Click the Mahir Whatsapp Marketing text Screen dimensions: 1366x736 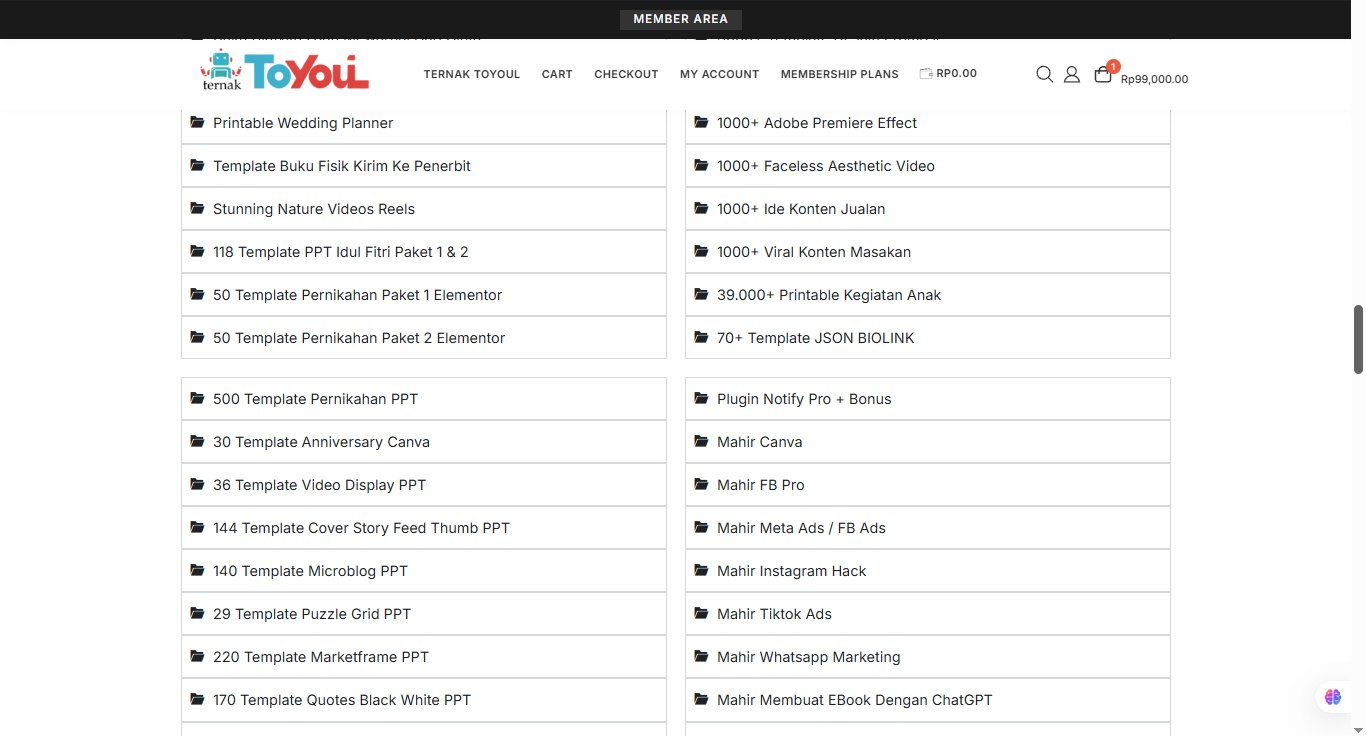pos(809,657)
